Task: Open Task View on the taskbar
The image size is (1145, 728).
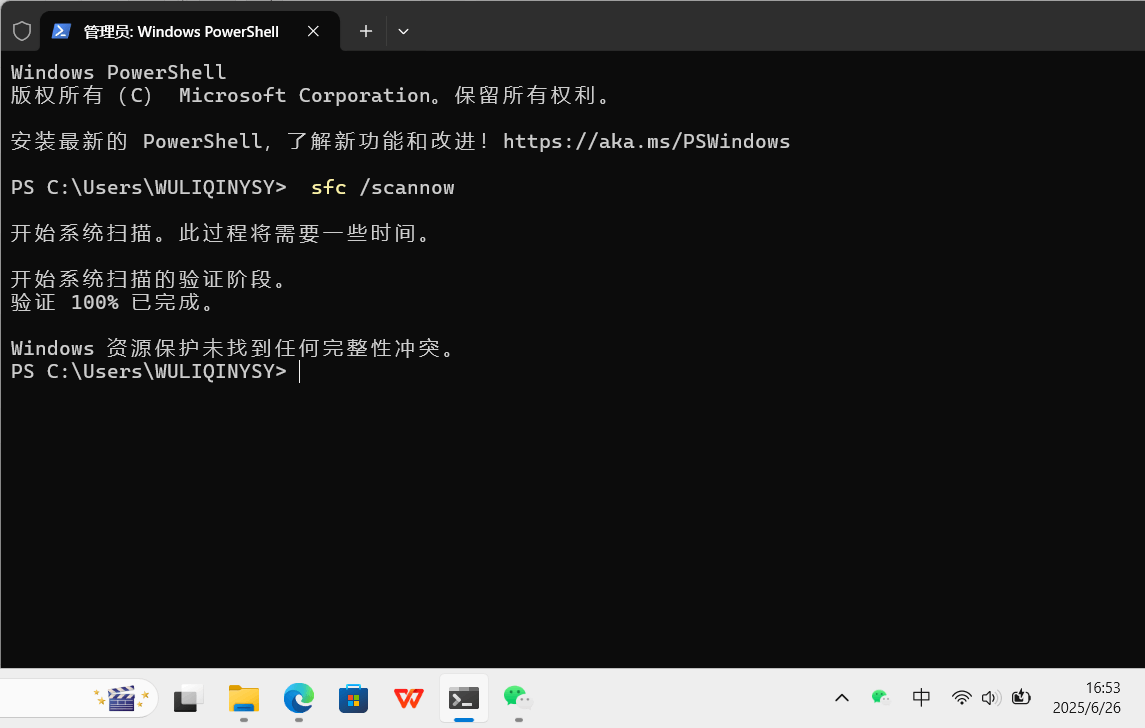Action: (188, 699)
